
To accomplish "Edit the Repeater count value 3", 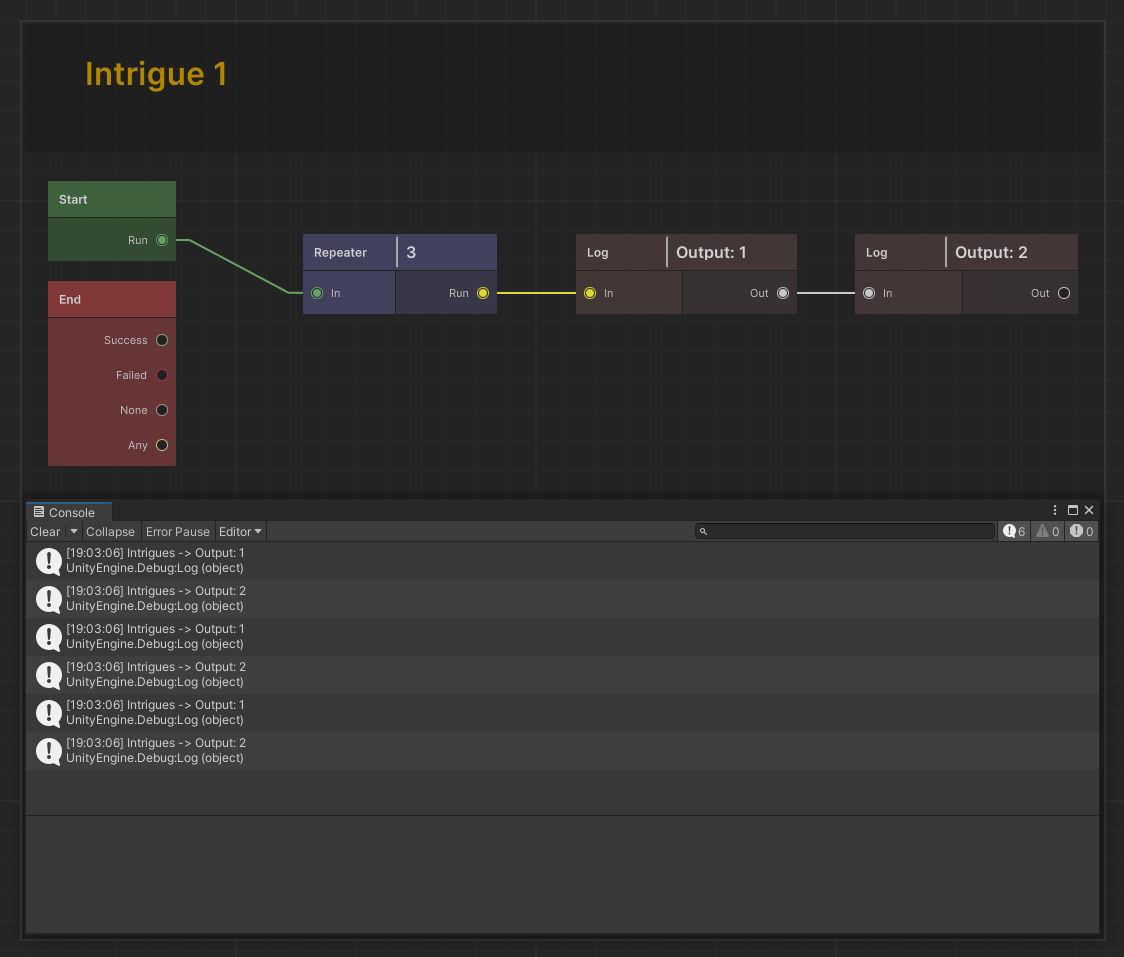I will point(445,253).
